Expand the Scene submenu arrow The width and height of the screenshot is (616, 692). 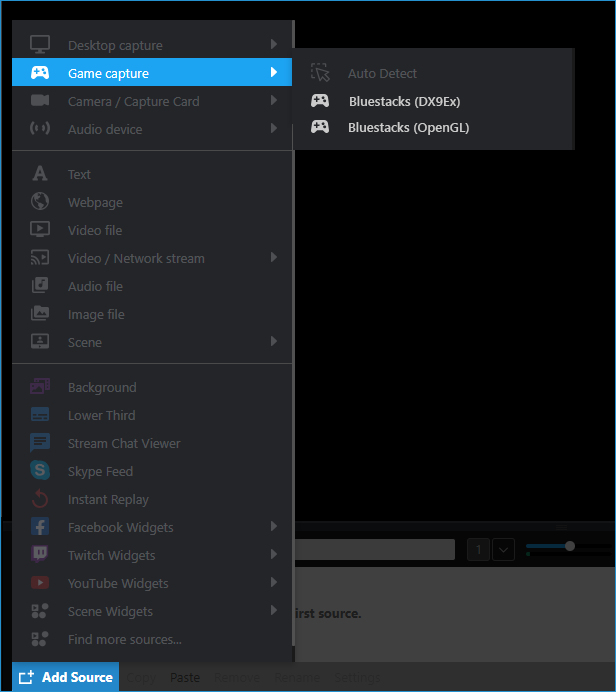[274, 341]
